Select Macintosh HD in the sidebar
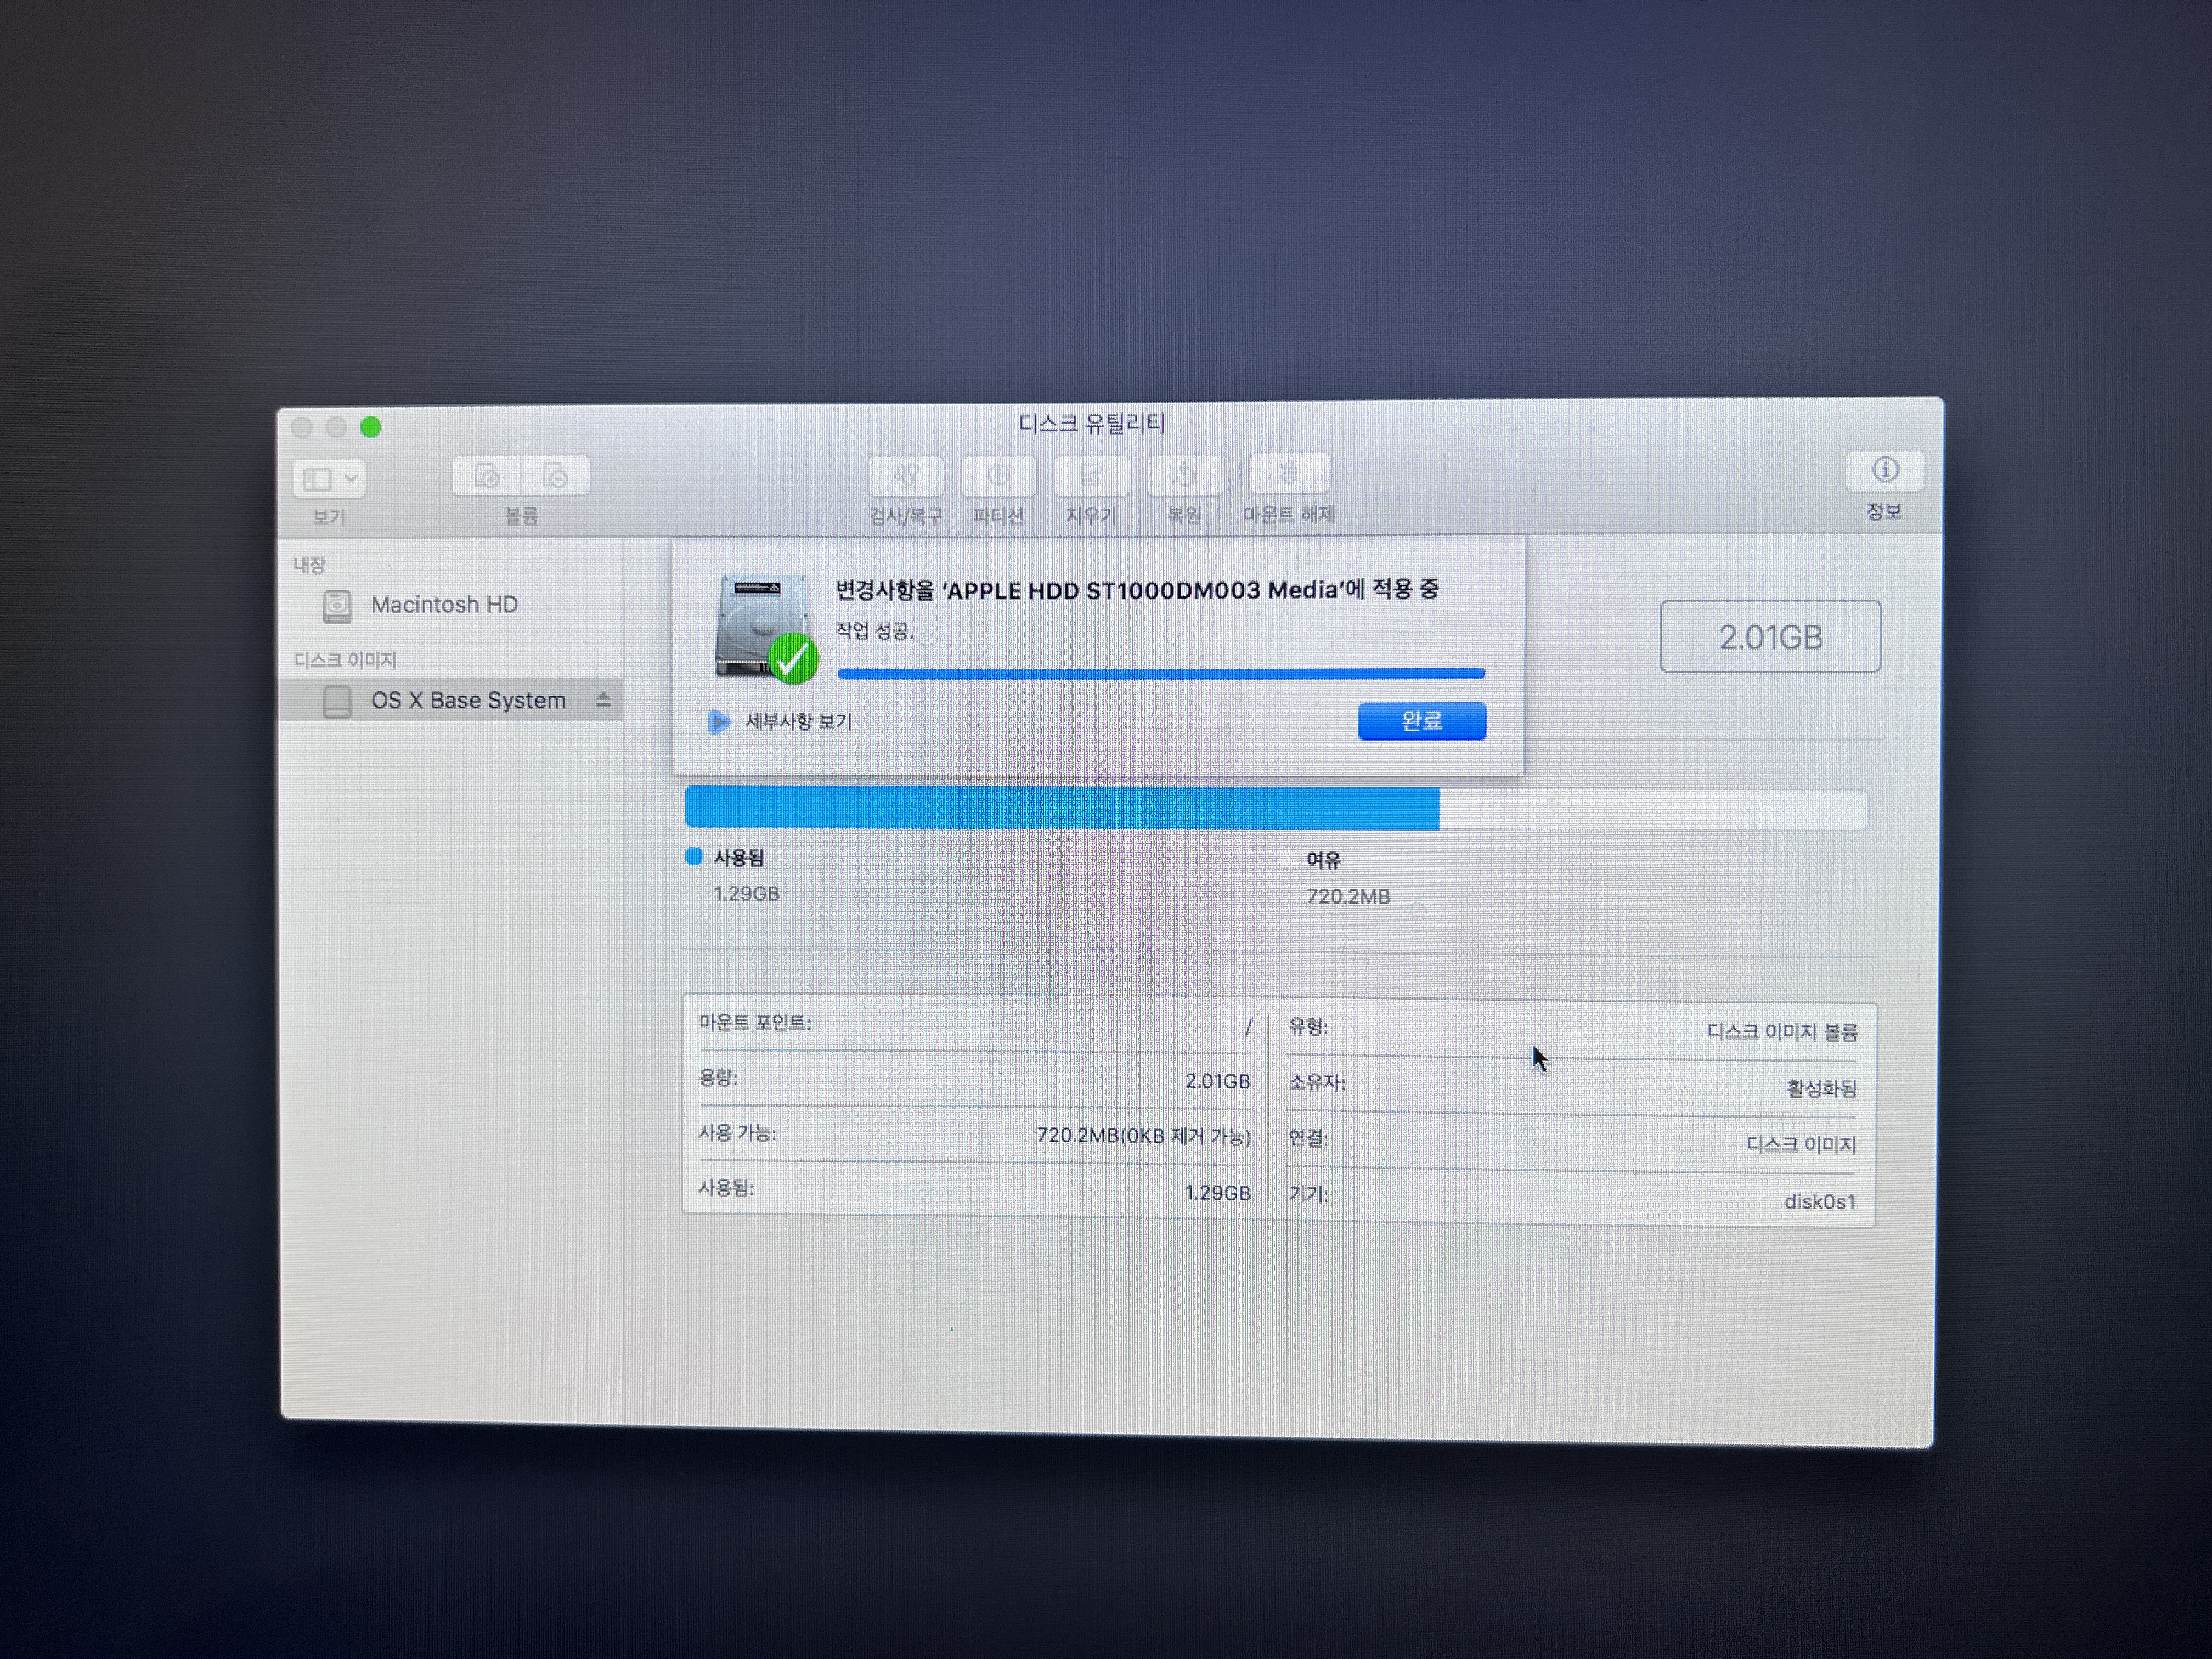The image size is (2212, 1659). pyautogui.click(x=444, y=605)
